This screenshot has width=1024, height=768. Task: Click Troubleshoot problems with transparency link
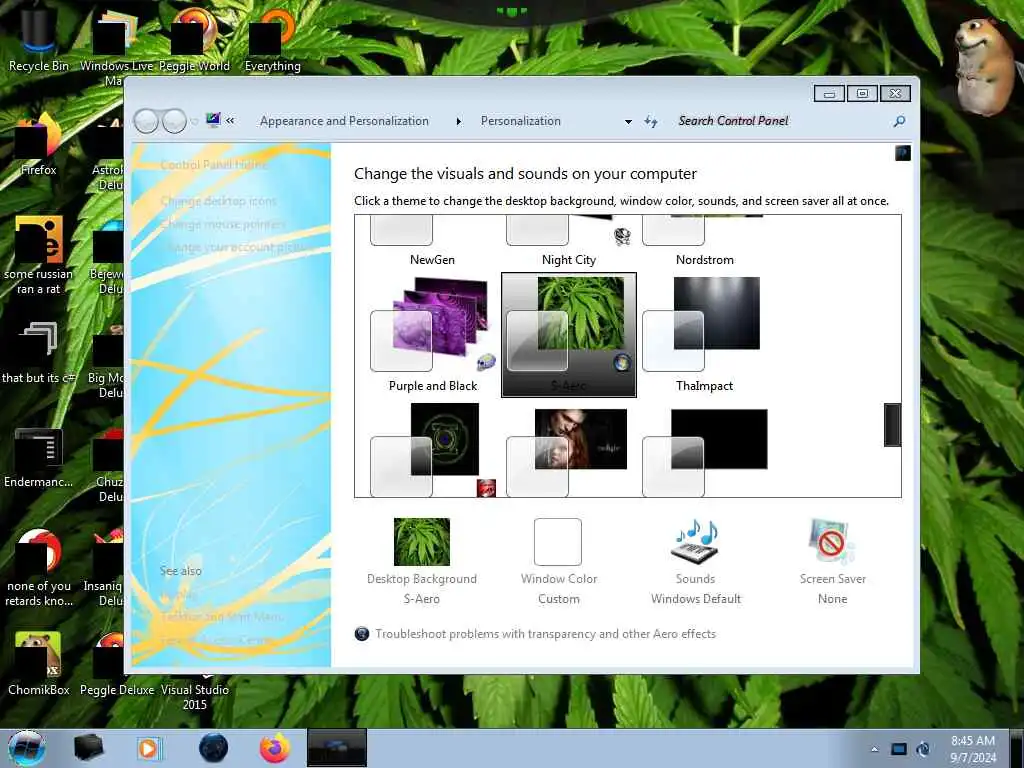(545, 633)
